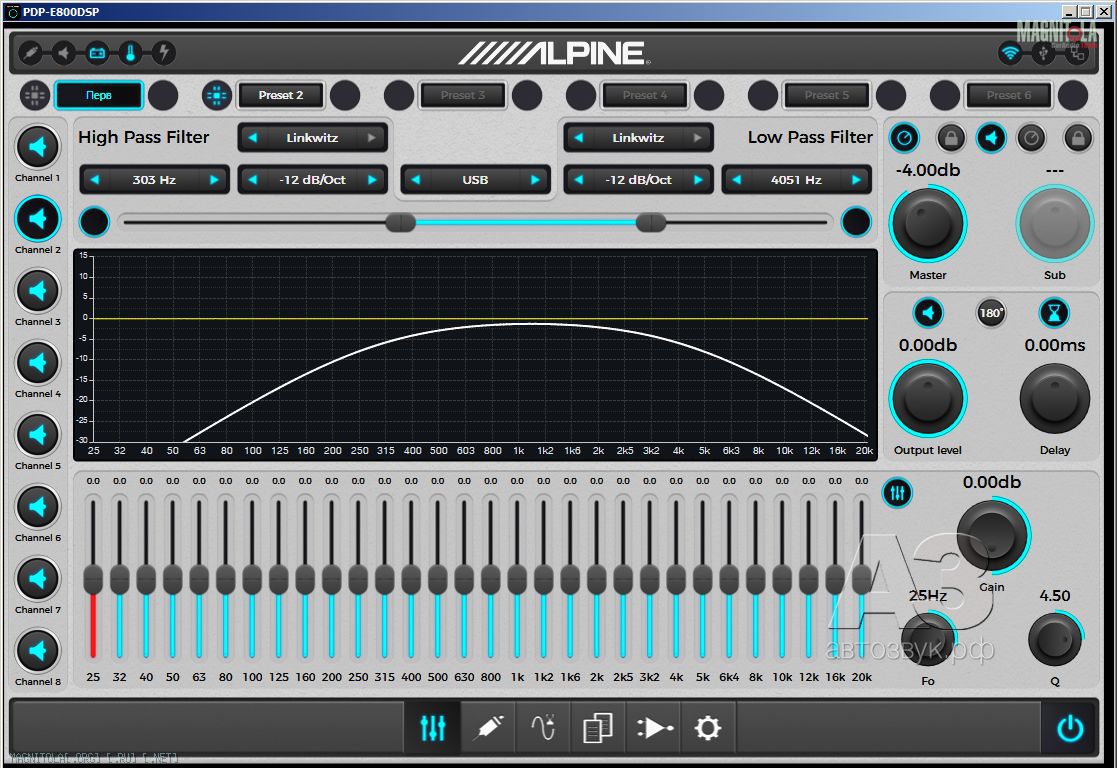Viewport: 1117px width, 768px height.
Task: Toggle the Master mute speaker icon
Action: point(991,138)
